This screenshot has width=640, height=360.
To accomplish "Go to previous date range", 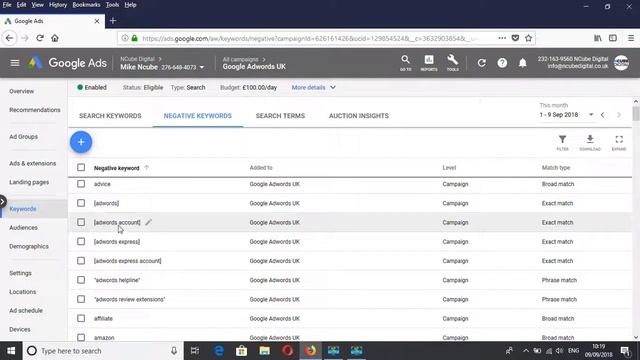I will (602, 115).
